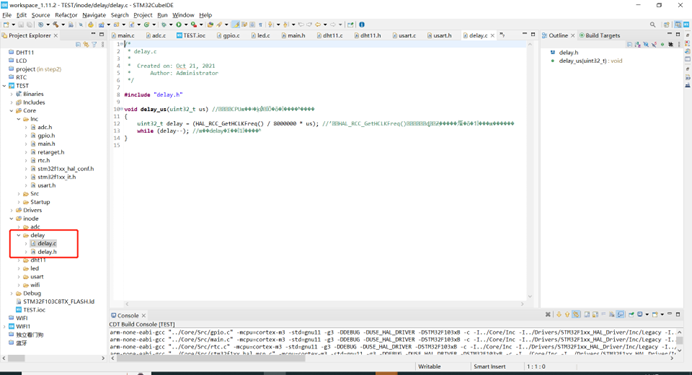
Task: Maximize the editor area
Action: tap(533, 34)
